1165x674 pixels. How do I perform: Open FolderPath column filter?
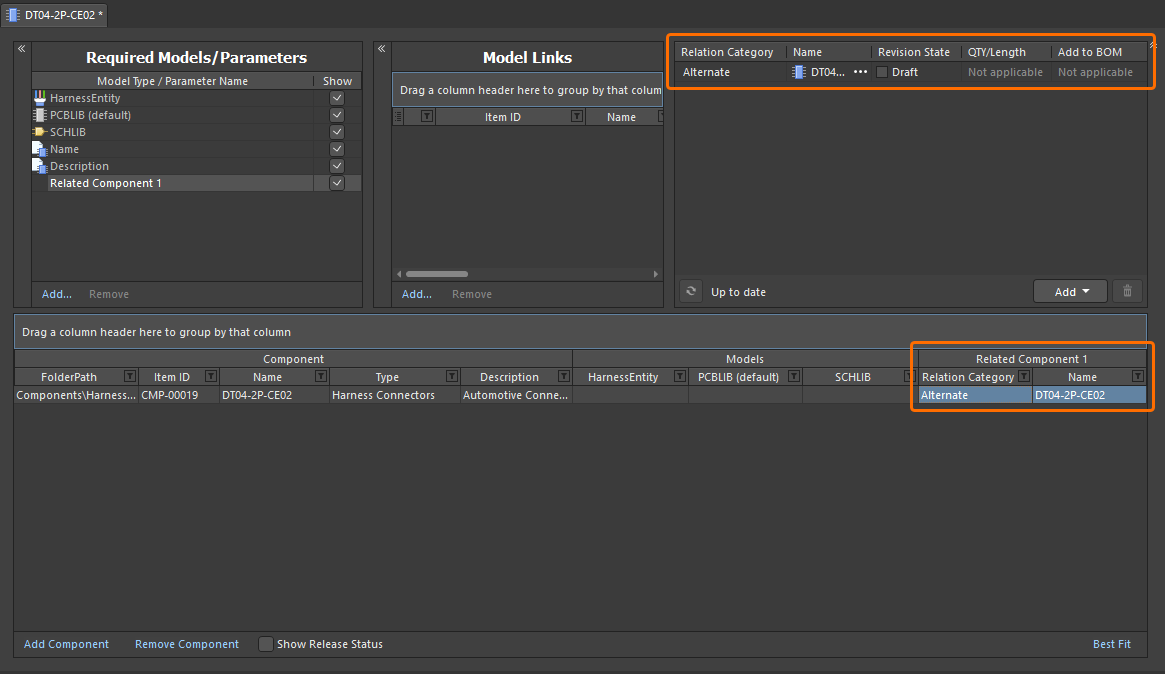tap(129, 377)
